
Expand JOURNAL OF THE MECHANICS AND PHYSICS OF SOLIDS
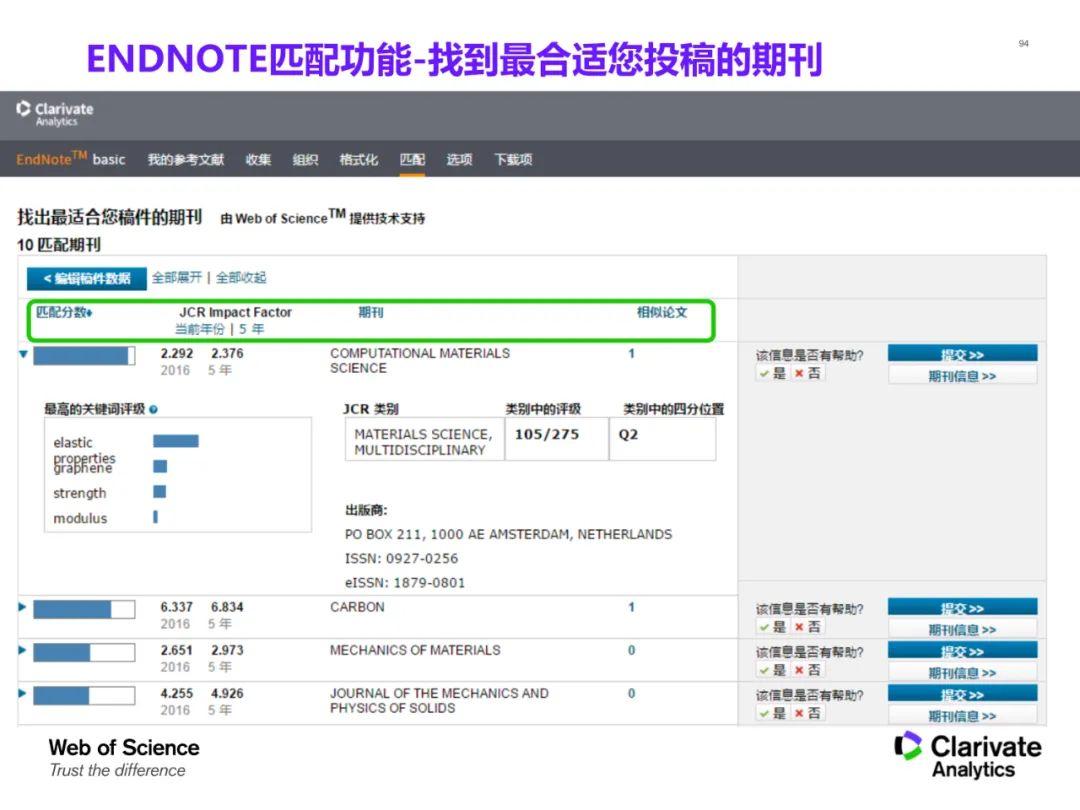(21, 693)
